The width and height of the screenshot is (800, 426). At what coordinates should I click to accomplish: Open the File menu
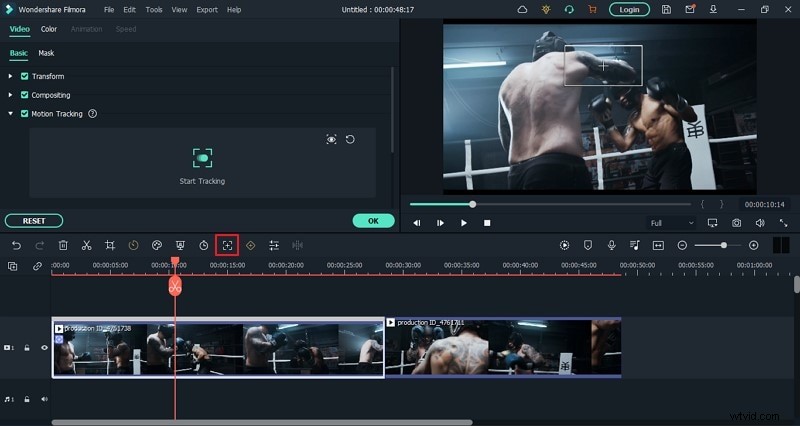click(109, 10)
